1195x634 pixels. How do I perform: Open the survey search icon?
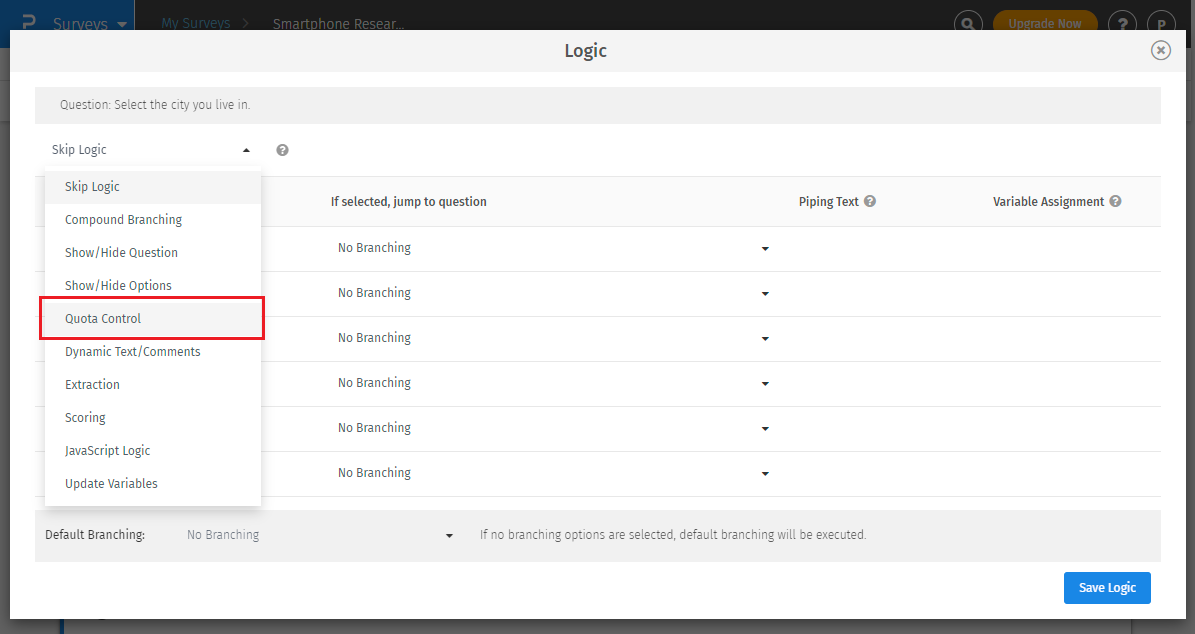click(x=968, y=21)
